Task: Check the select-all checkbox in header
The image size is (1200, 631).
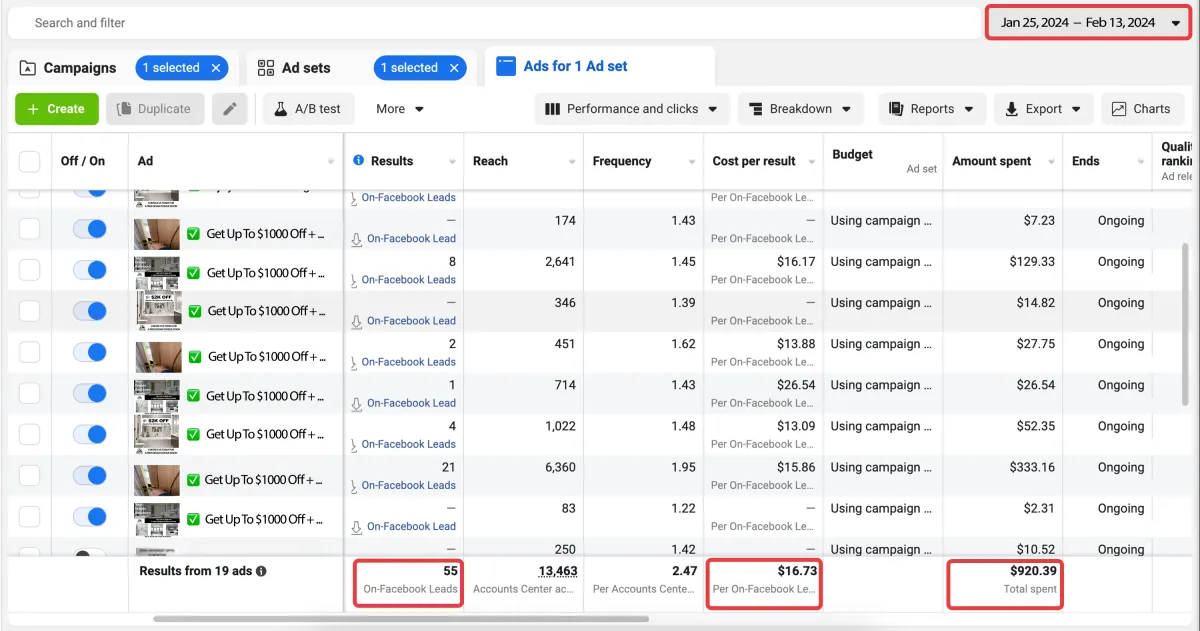Action: 30,161
